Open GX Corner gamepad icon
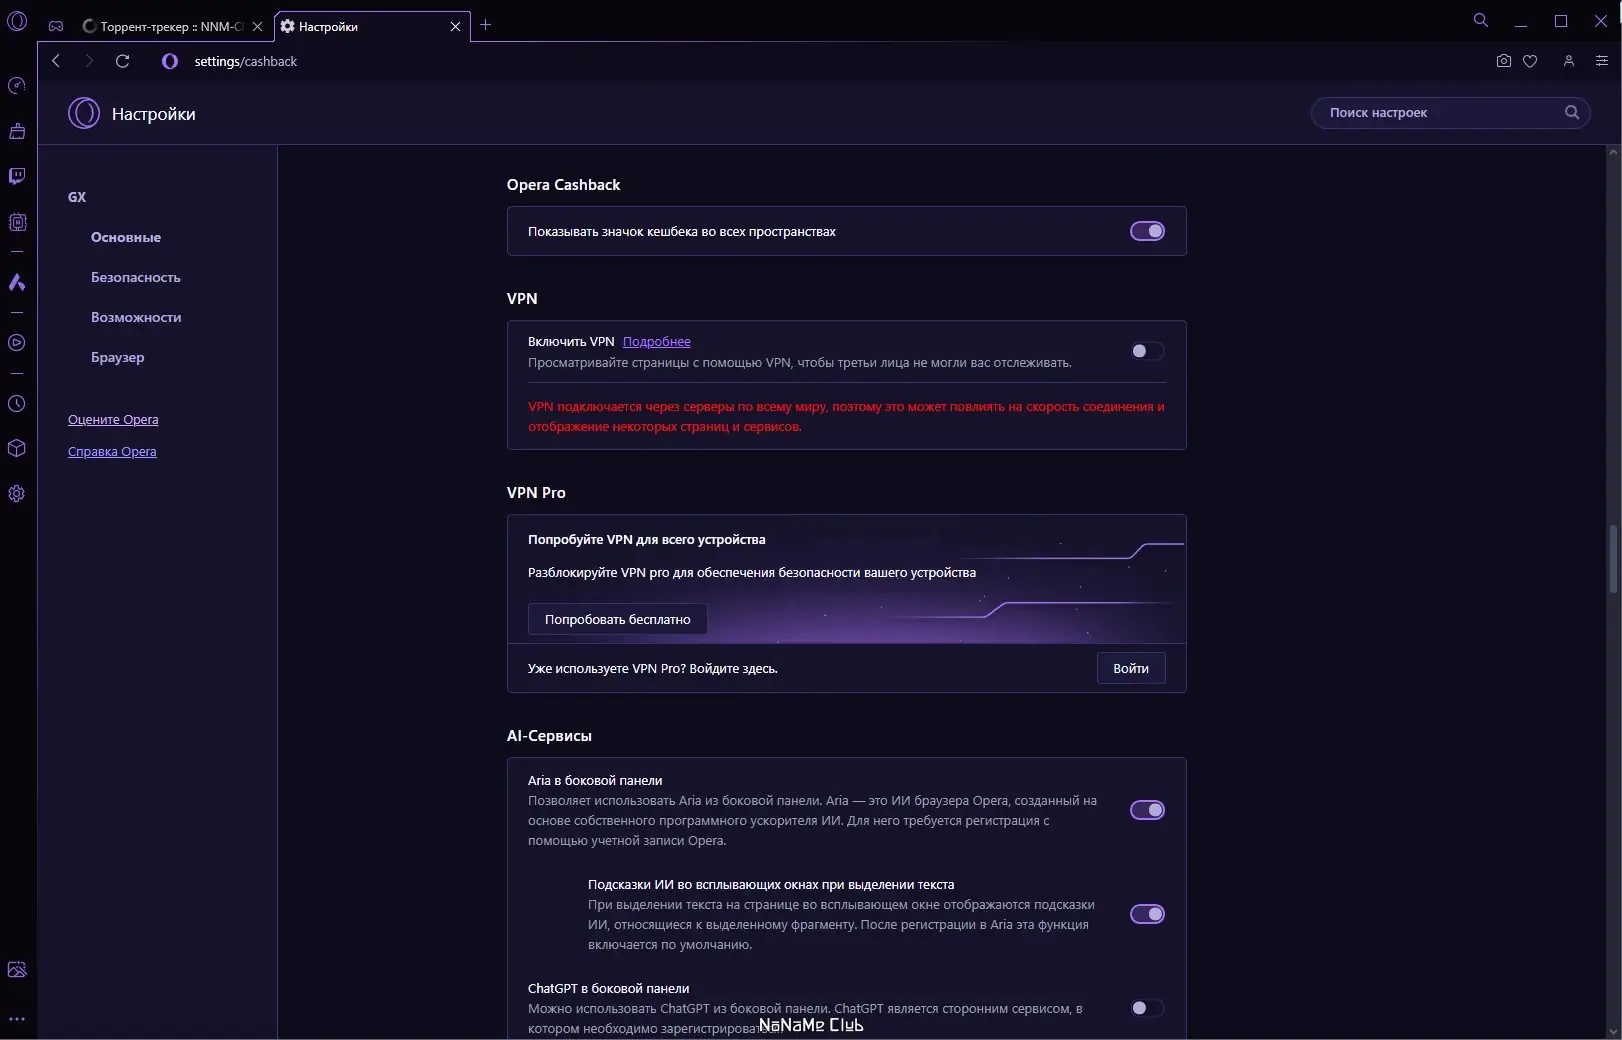Screen dimensions: 1622x1040 (x=56, y=26)
